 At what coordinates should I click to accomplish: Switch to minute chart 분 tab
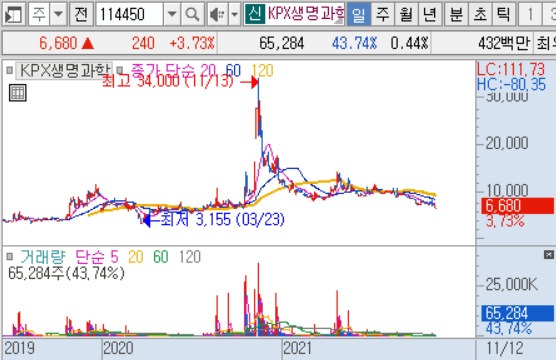[456, 15]
